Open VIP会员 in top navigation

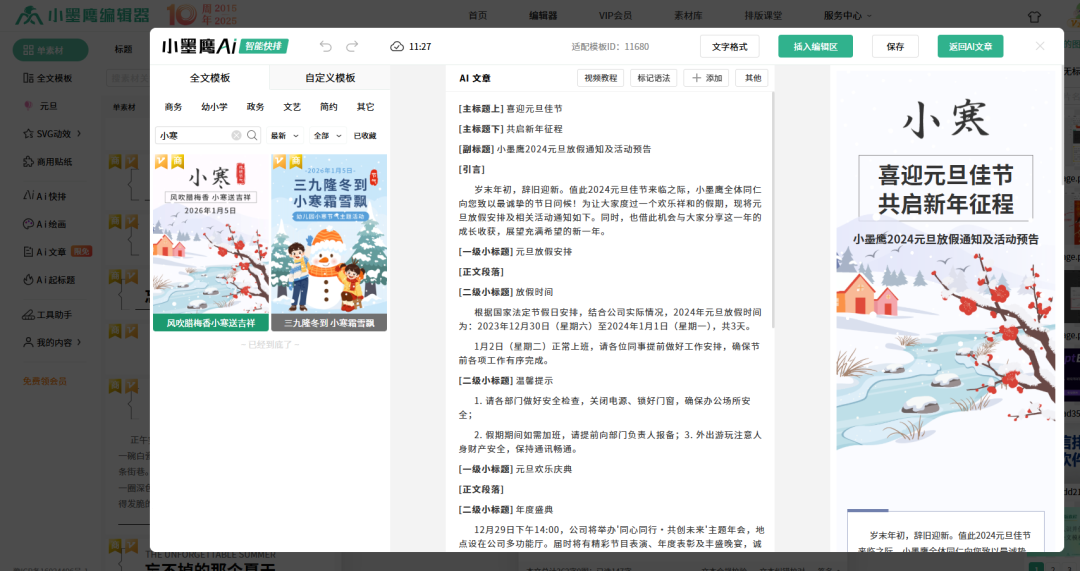(615, 15)
